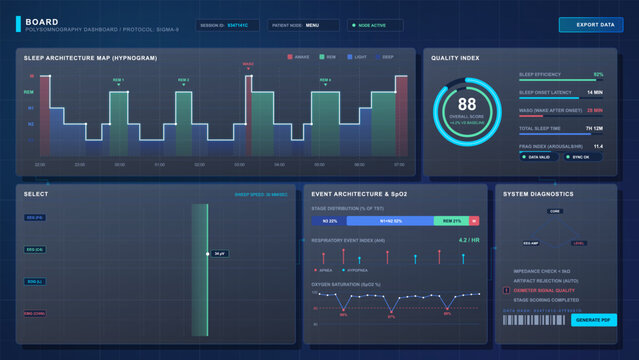Click the Sleep Onset Latency bar
The width and height of the screenshot is (639, 360).
tap(561, 98)
